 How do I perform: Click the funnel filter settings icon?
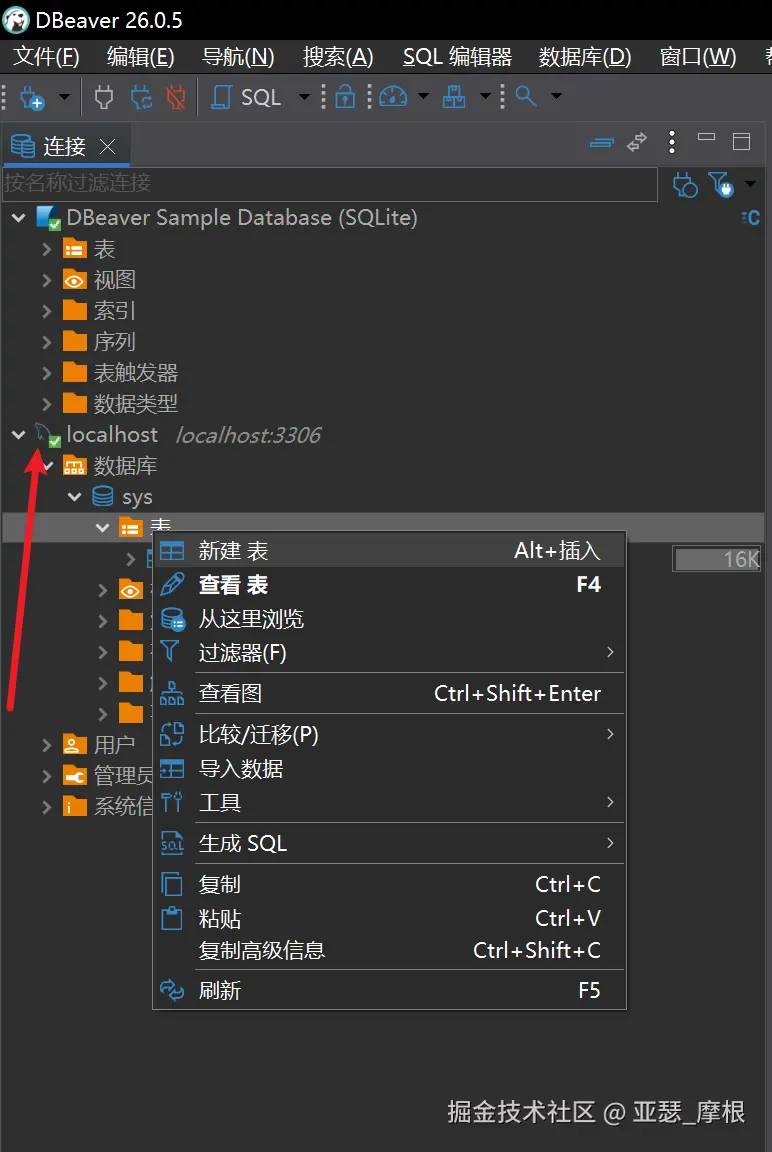click(x=721, y=184)
